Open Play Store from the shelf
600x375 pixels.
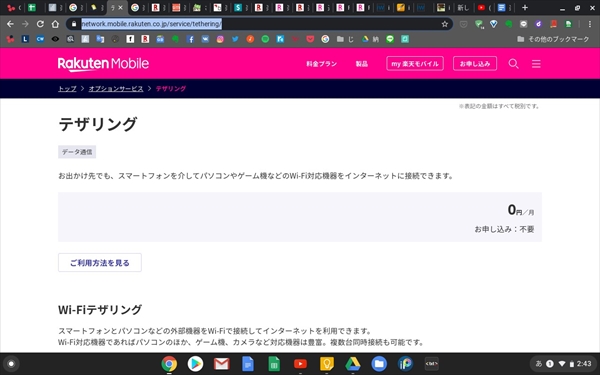click(x=195, y=364)
